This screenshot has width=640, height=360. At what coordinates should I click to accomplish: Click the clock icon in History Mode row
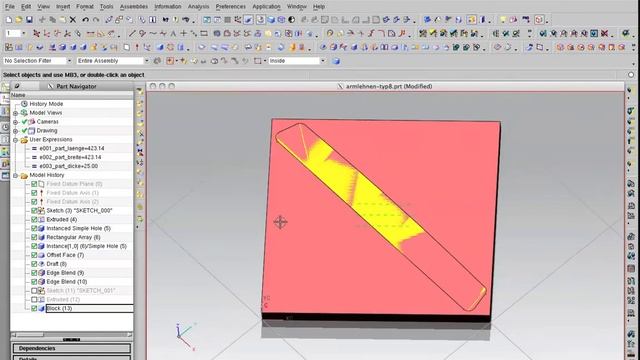click(x=24, y=104)
